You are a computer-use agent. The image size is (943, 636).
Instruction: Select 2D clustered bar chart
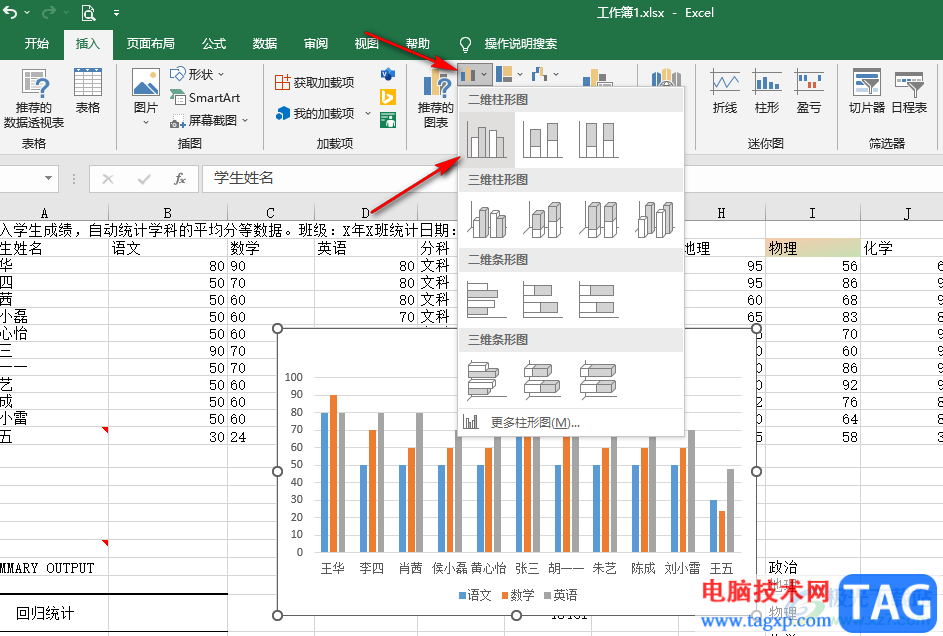tap(487, 299)
